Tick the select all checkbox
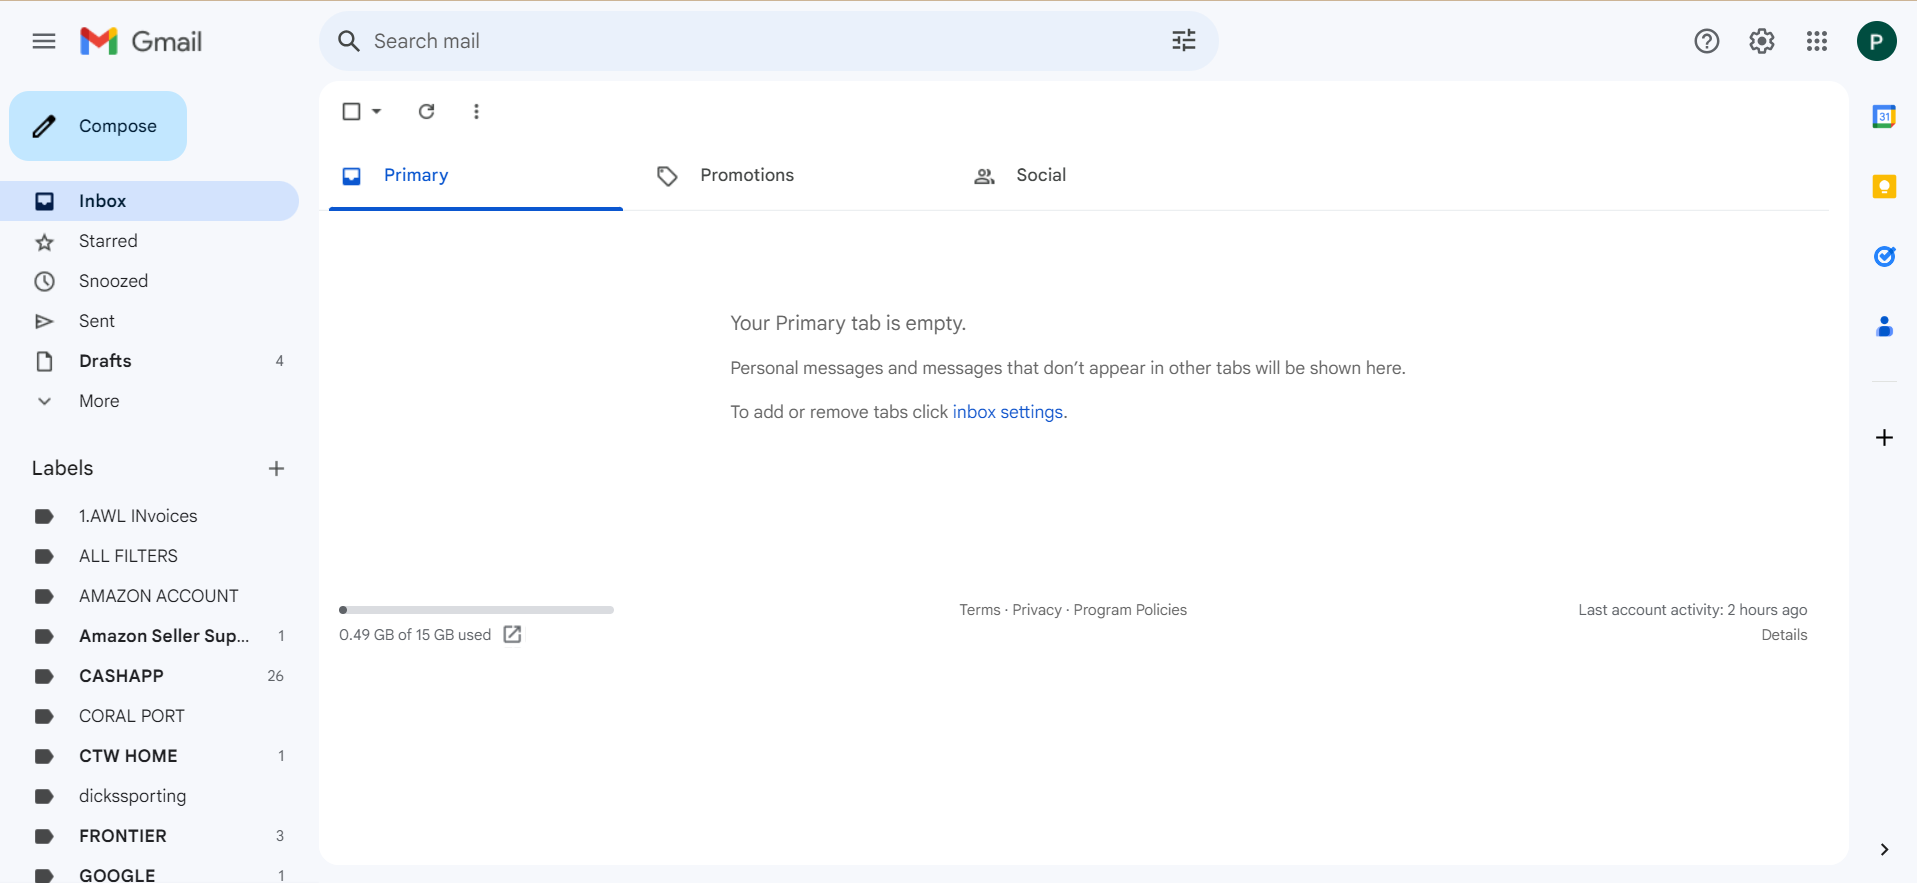1917x883 pixels. click(351, 111)
